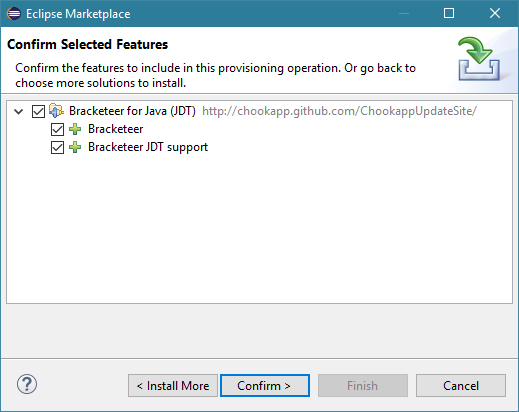Close the Eclipse Marketplace dialog
This screenshot has width=519, height=412.
pyautogui.click(x=495, y=13)
